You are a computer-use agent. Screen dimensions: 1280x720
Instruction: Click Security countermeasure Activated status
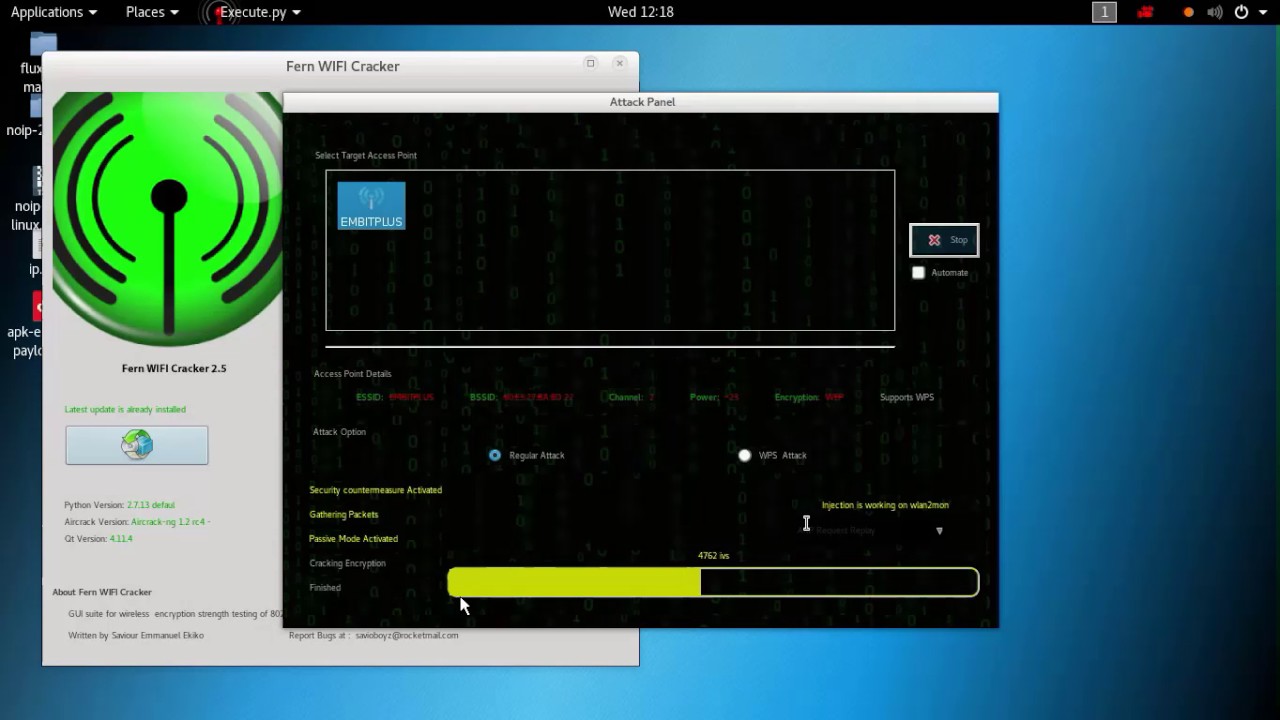coord(375,490)
